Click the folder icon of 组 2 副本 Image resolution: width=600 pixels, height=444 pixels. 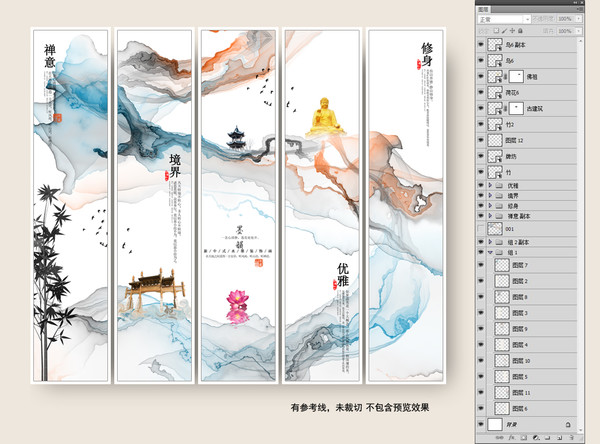pyautogui.click(x=499, y=242)
